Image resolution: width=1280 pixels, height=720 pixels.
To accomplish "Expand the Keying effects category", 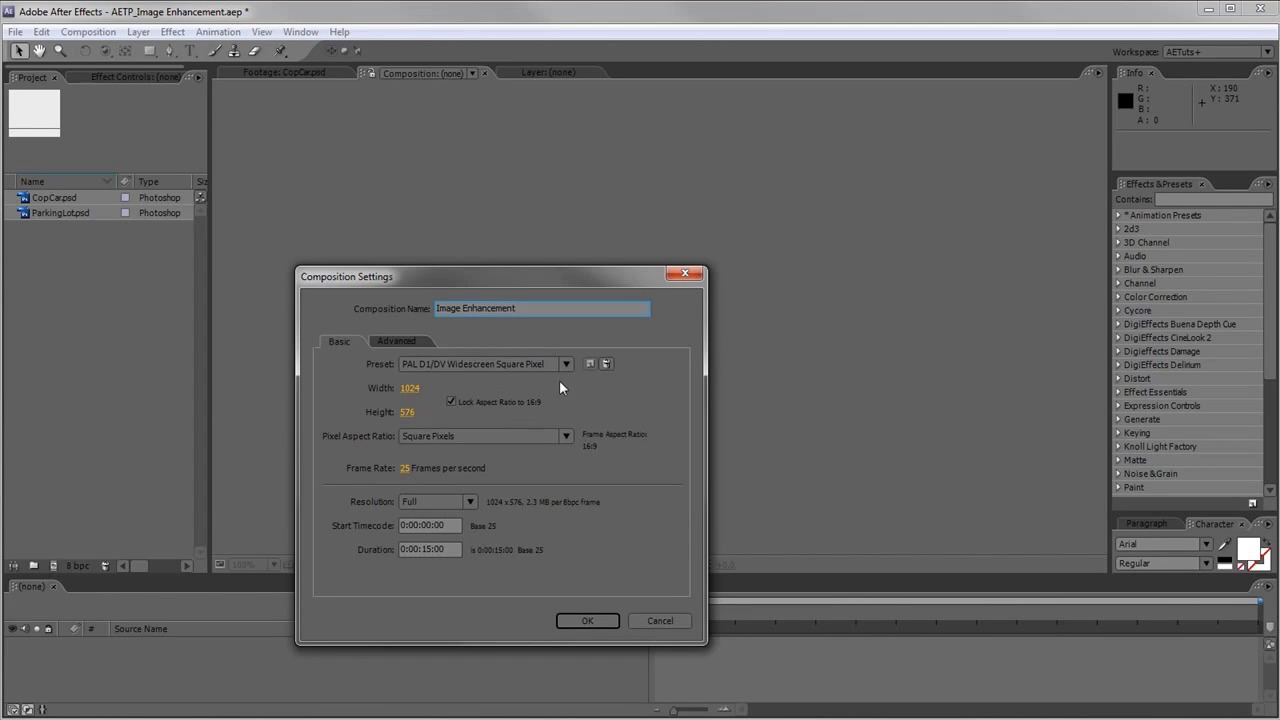I will coord(1119,433).
